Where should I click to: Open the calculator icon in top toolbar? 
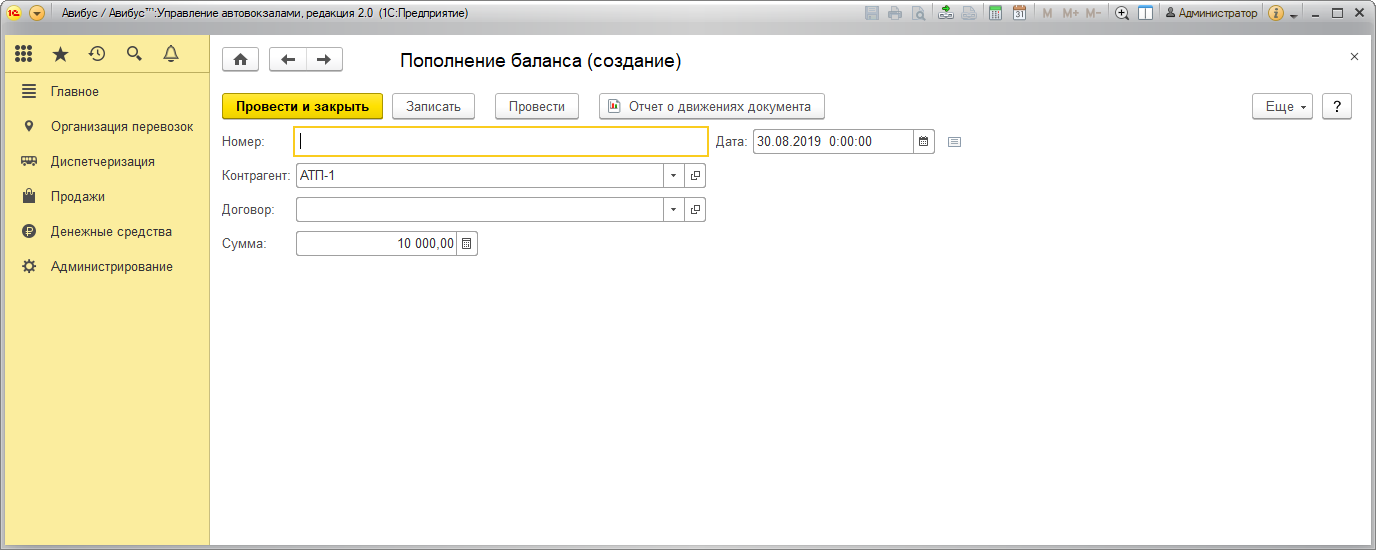pos(995,13)
